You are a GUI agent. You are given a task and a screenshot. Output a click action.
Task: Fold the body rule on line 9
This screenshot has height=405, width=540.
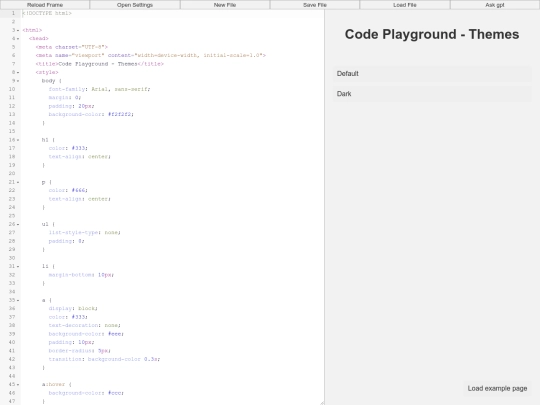point(18,81)
